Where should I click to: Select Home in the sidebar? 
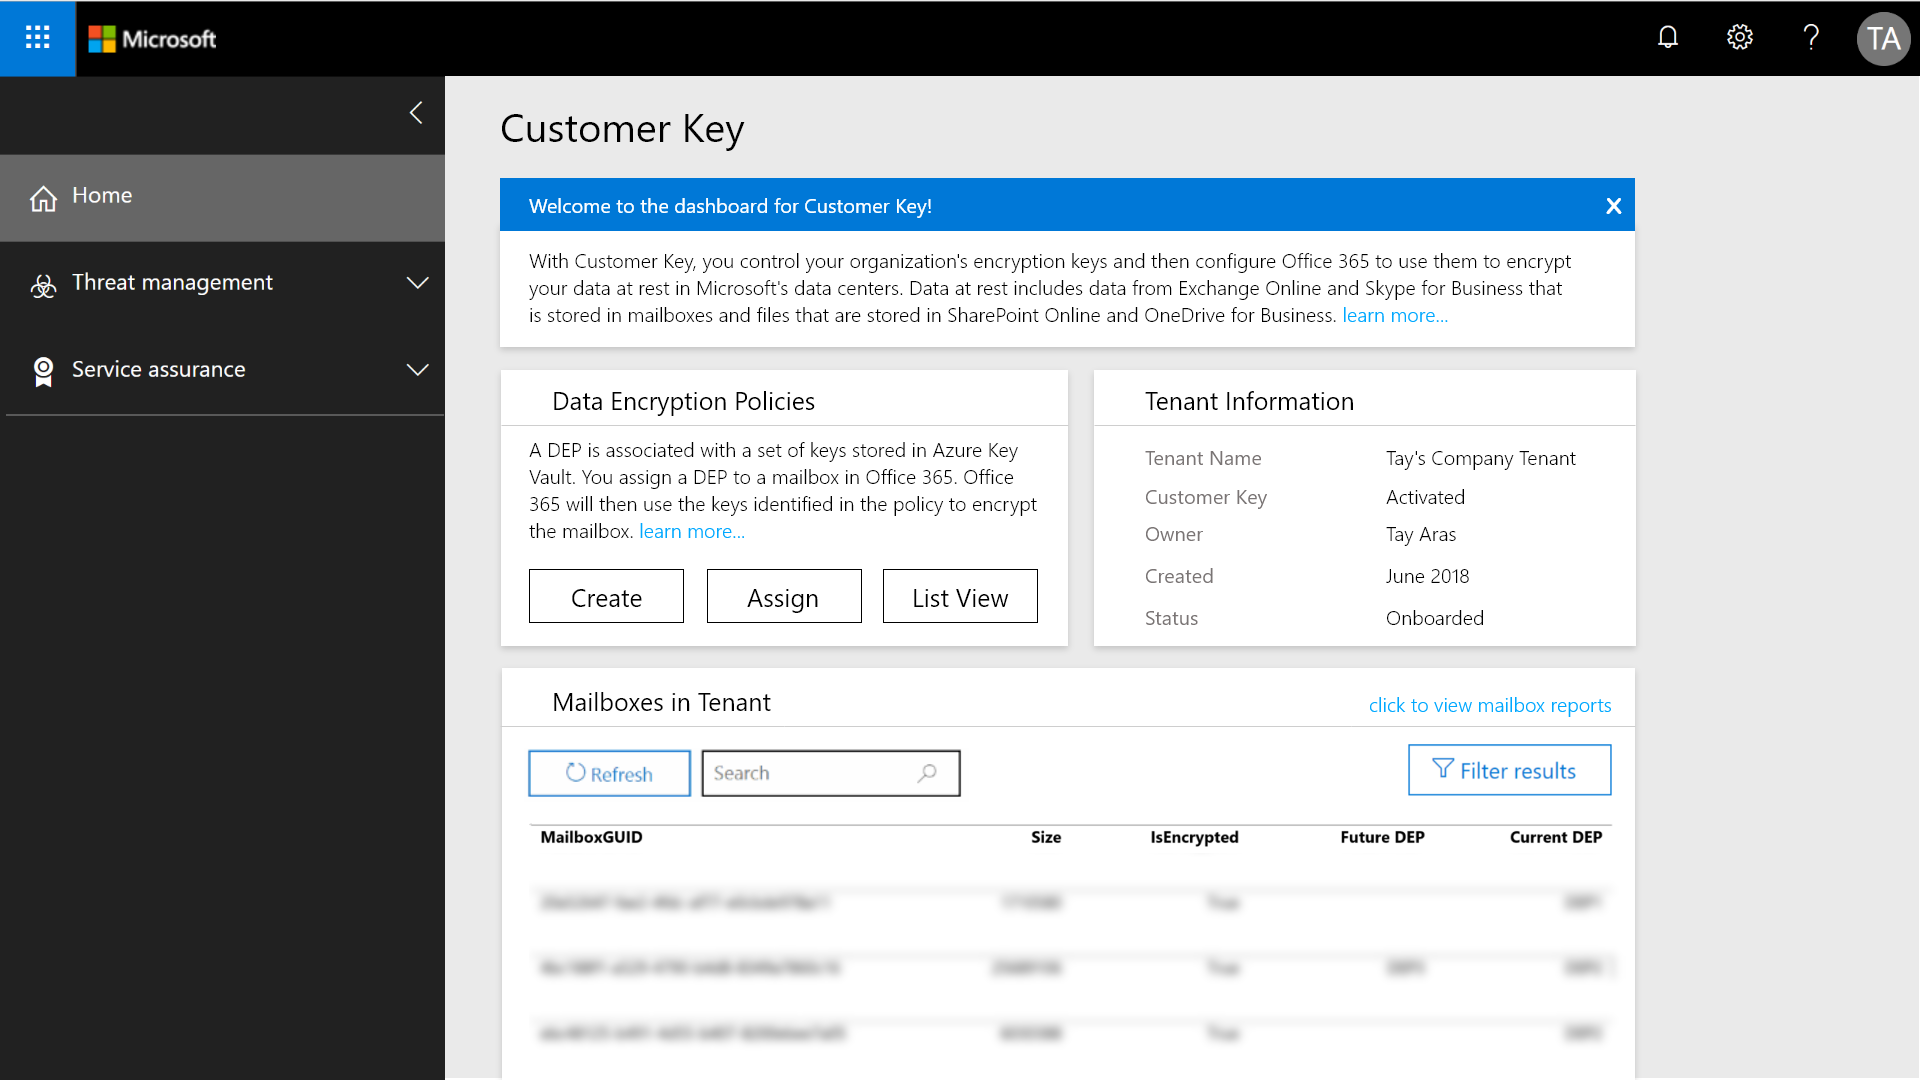click(x=222, y=197)
